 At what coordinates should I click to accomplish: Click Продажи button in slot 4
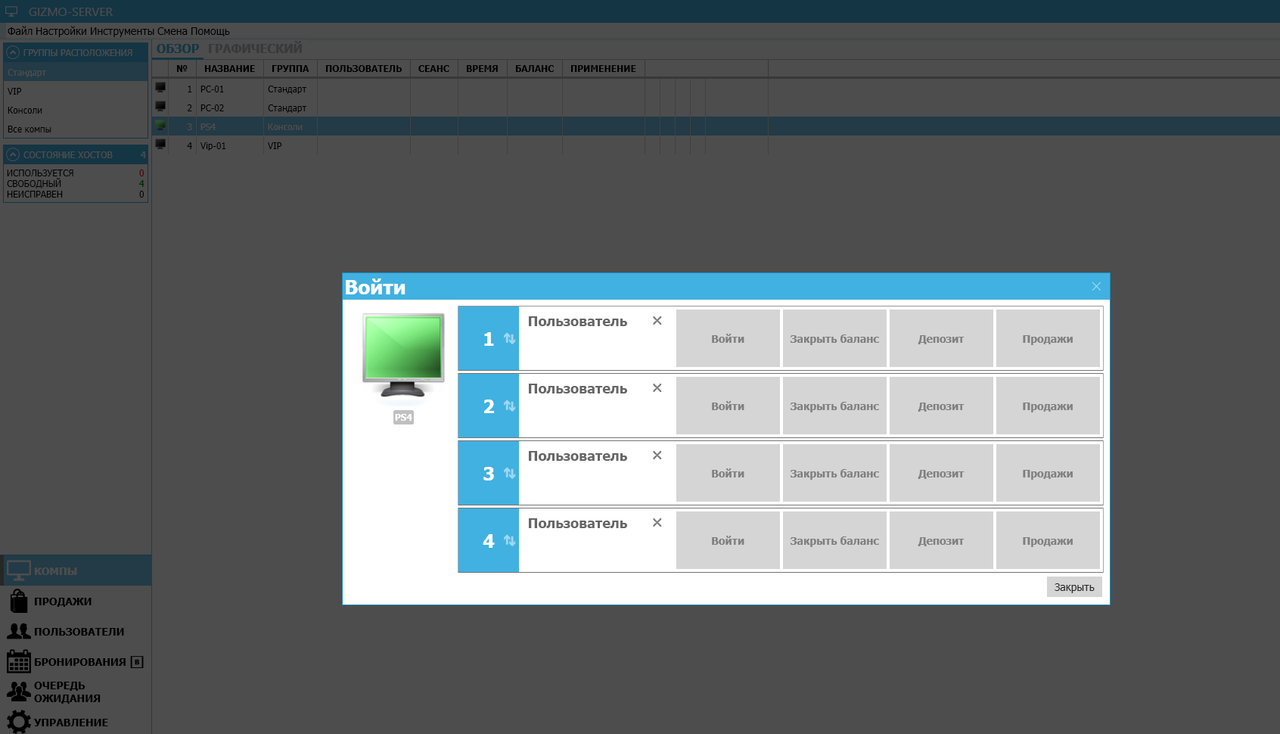coord(1048,540)
